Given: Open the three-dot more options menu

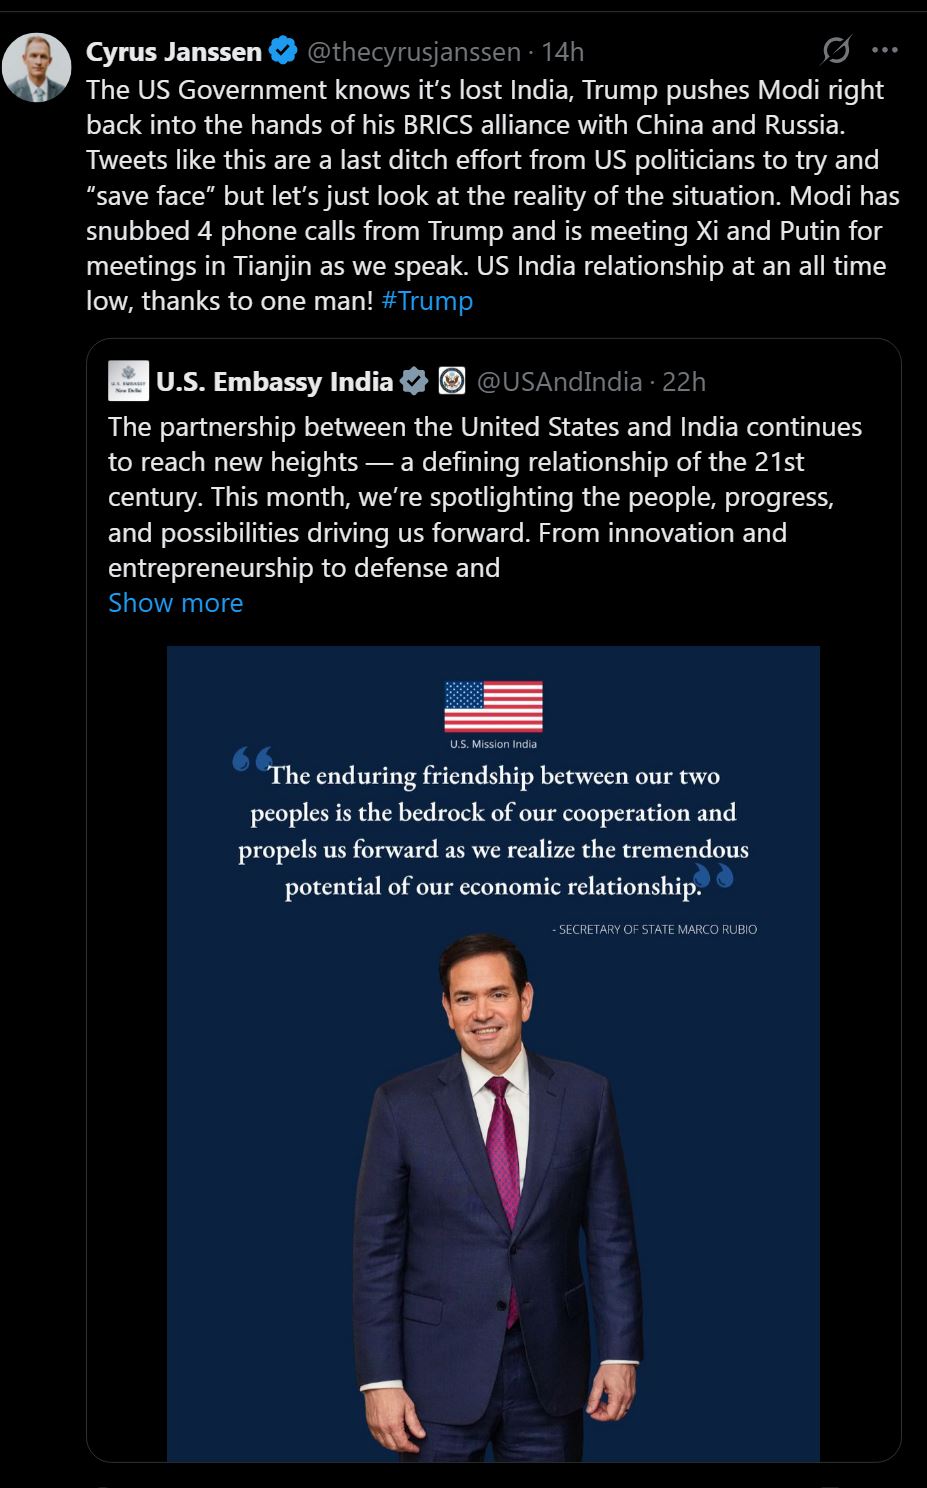Looking at the screenshot, I should coord(885,50).
